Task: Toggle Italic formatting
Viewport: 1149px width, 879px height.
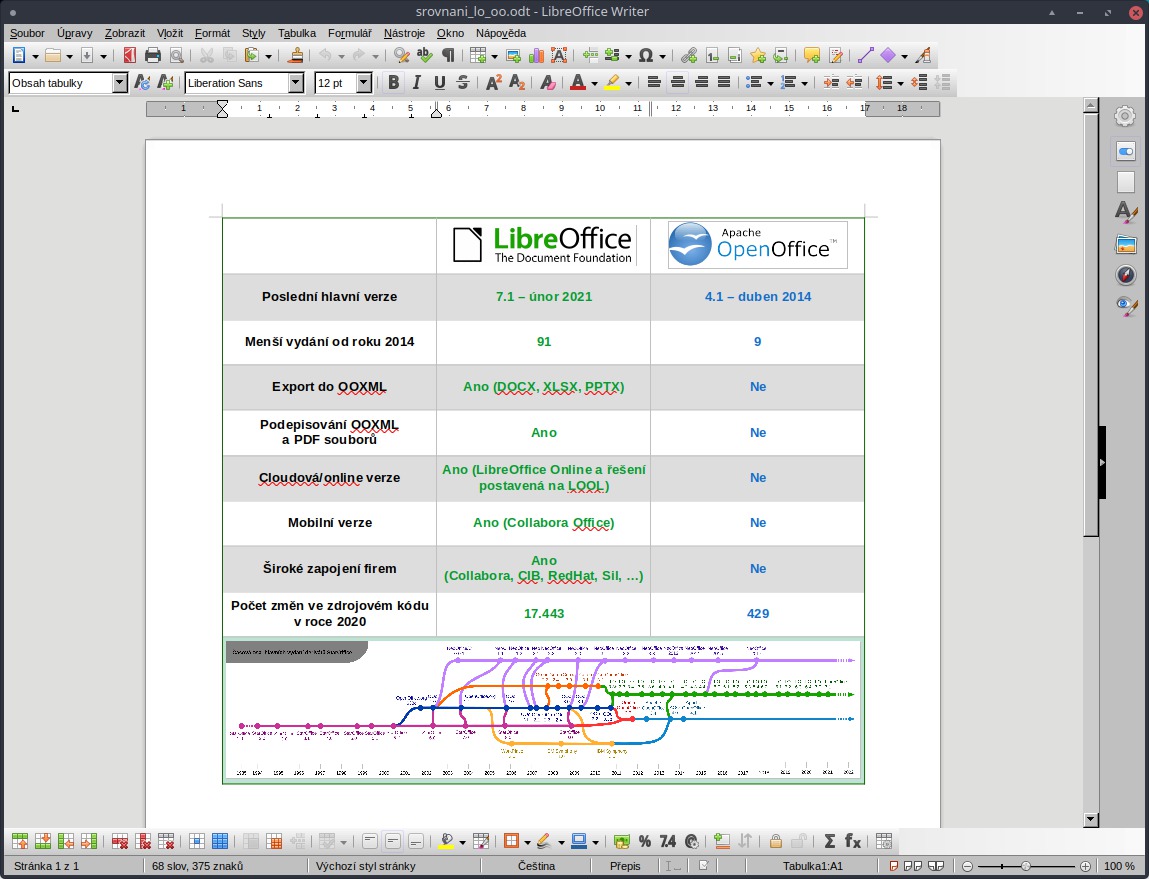Action: pos(416,83)
